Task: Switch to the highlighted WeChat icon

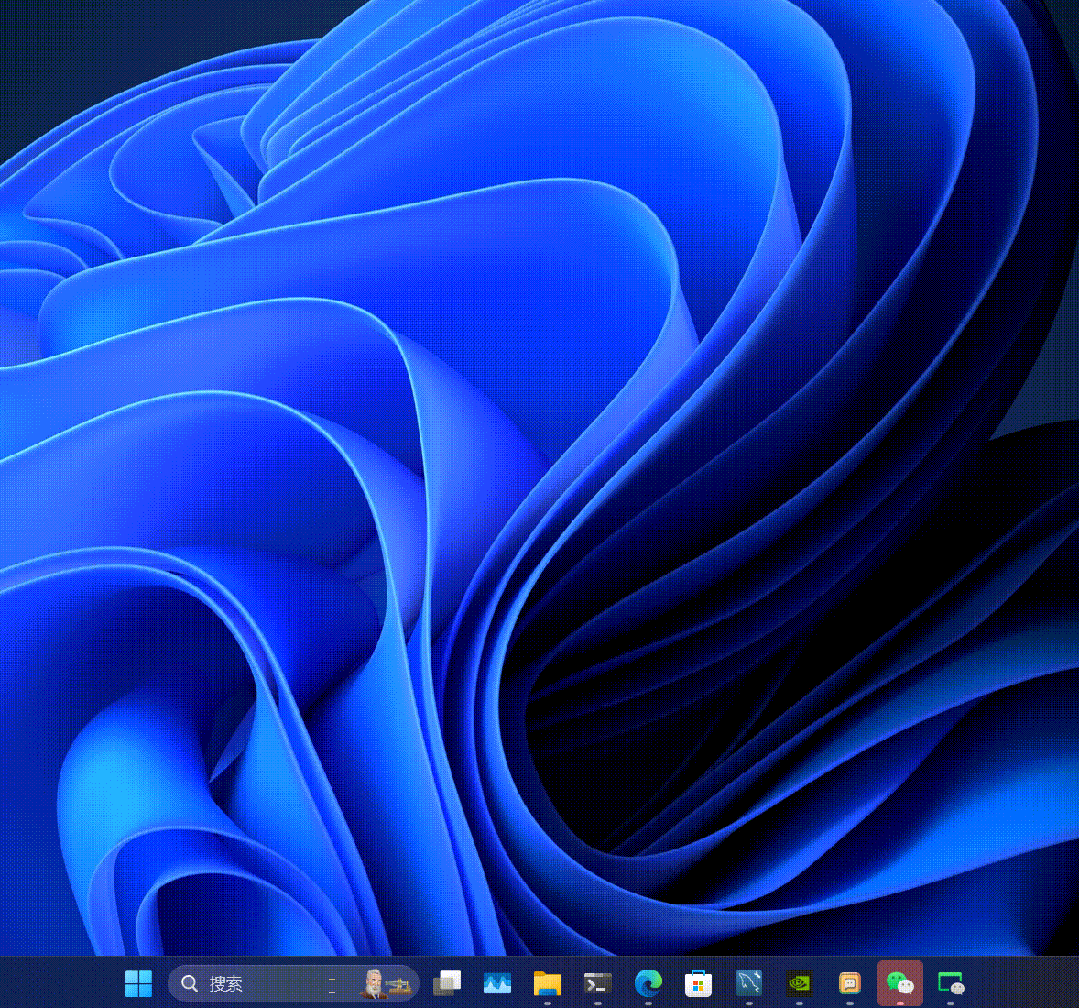Action: [x=900, y=983]
